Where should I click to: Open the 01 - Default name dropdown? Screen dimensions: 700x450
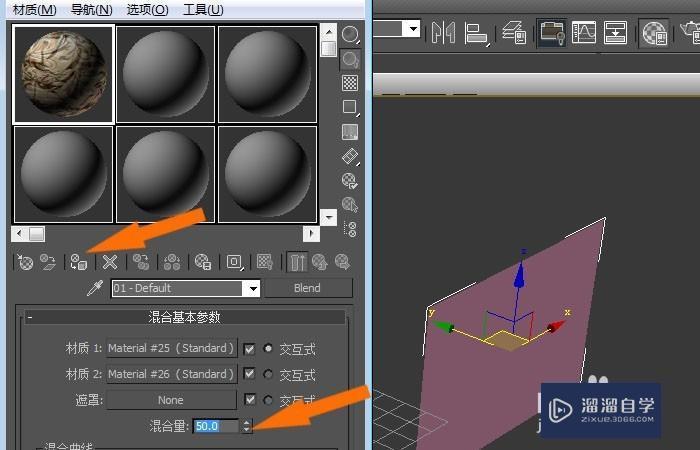coord(253,288)
